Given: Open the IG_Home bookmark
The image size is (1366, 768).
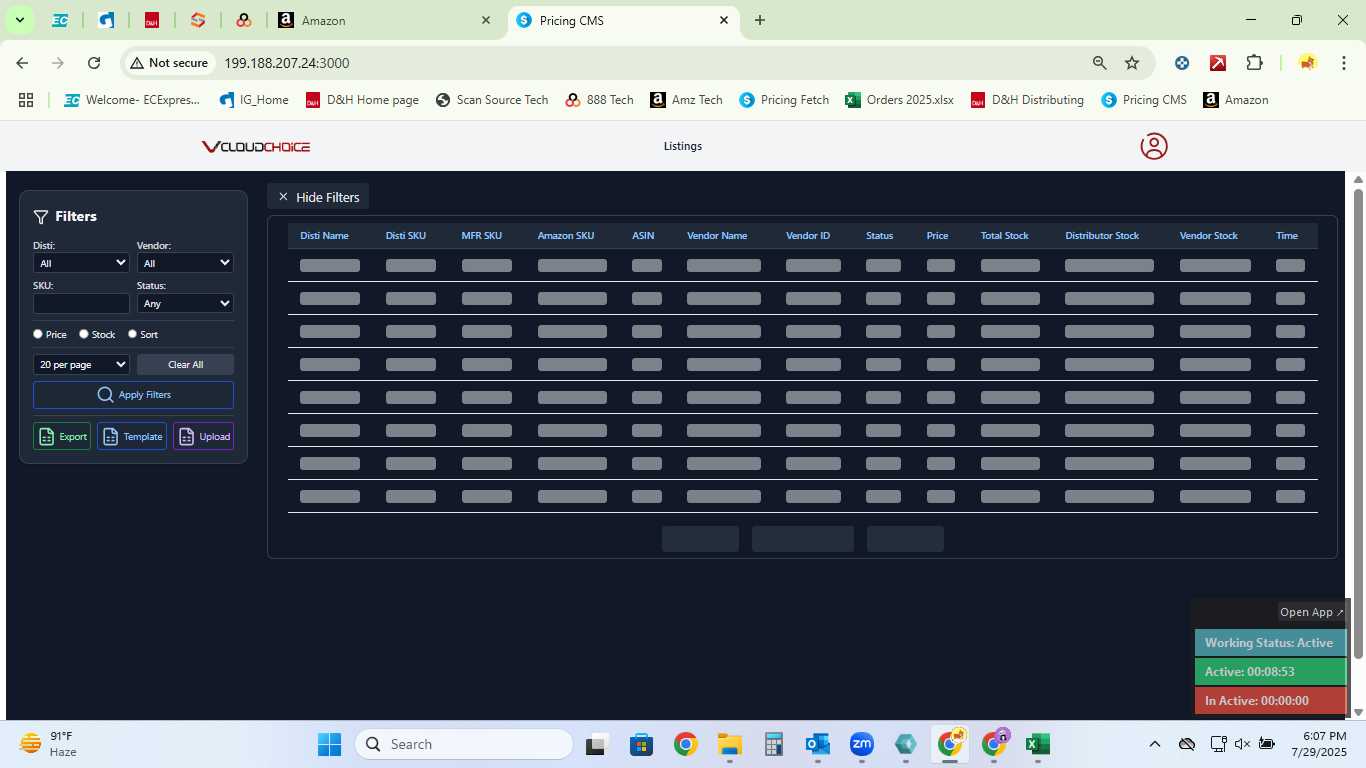Looking at the screenshot, I should click(253, 100).
